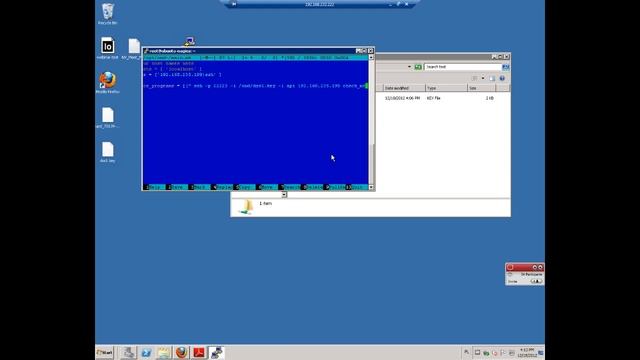
Task: Click the green refresh/go button in Explorer
Action: [418, 67]
